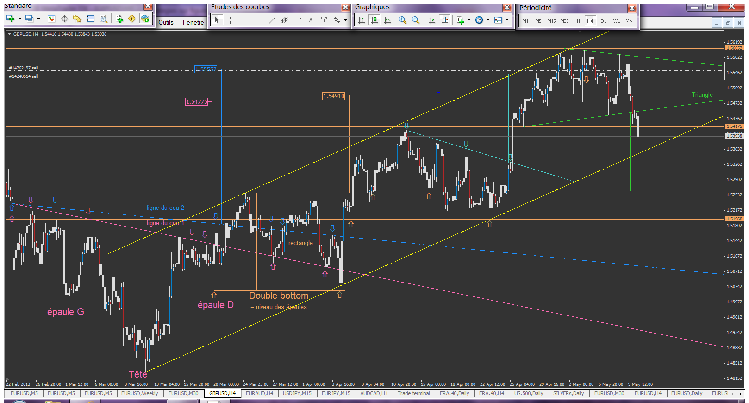Switch chart to Line Chart mode
Image resolution: width=749 pixels, height=403 pixels.
tap(387, 20)
